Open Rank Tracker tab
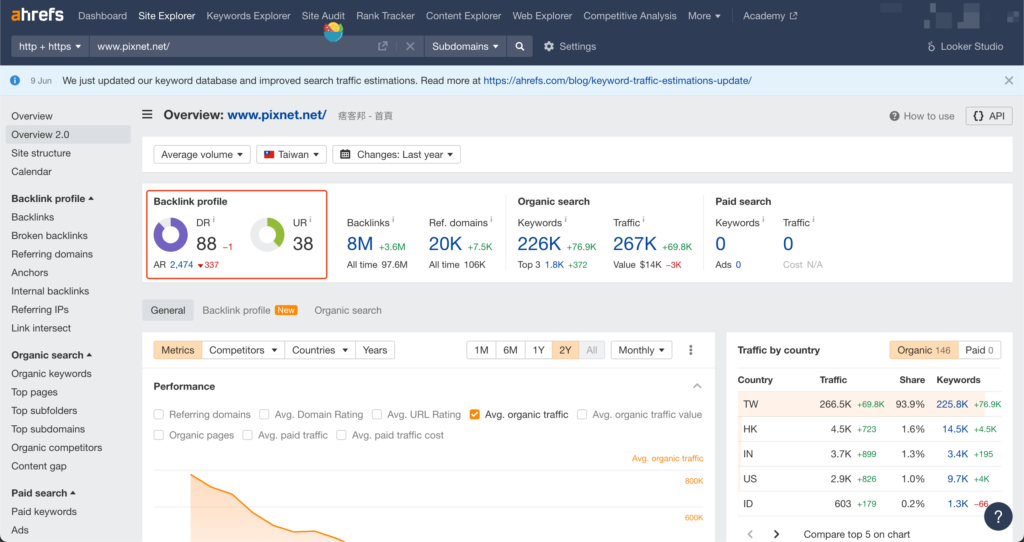Screen dimensions: 1024x542 point(385,16)
